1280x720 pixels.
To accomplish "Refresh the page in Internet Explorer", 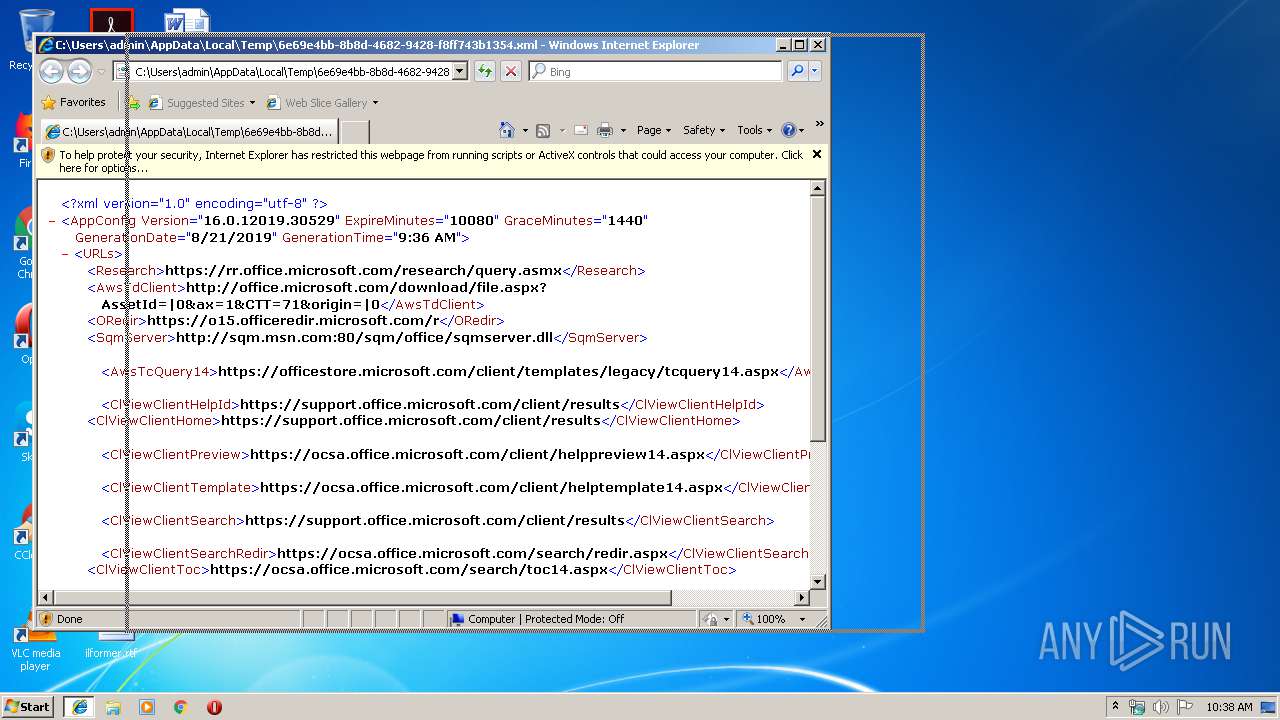I will click(485, 71).
